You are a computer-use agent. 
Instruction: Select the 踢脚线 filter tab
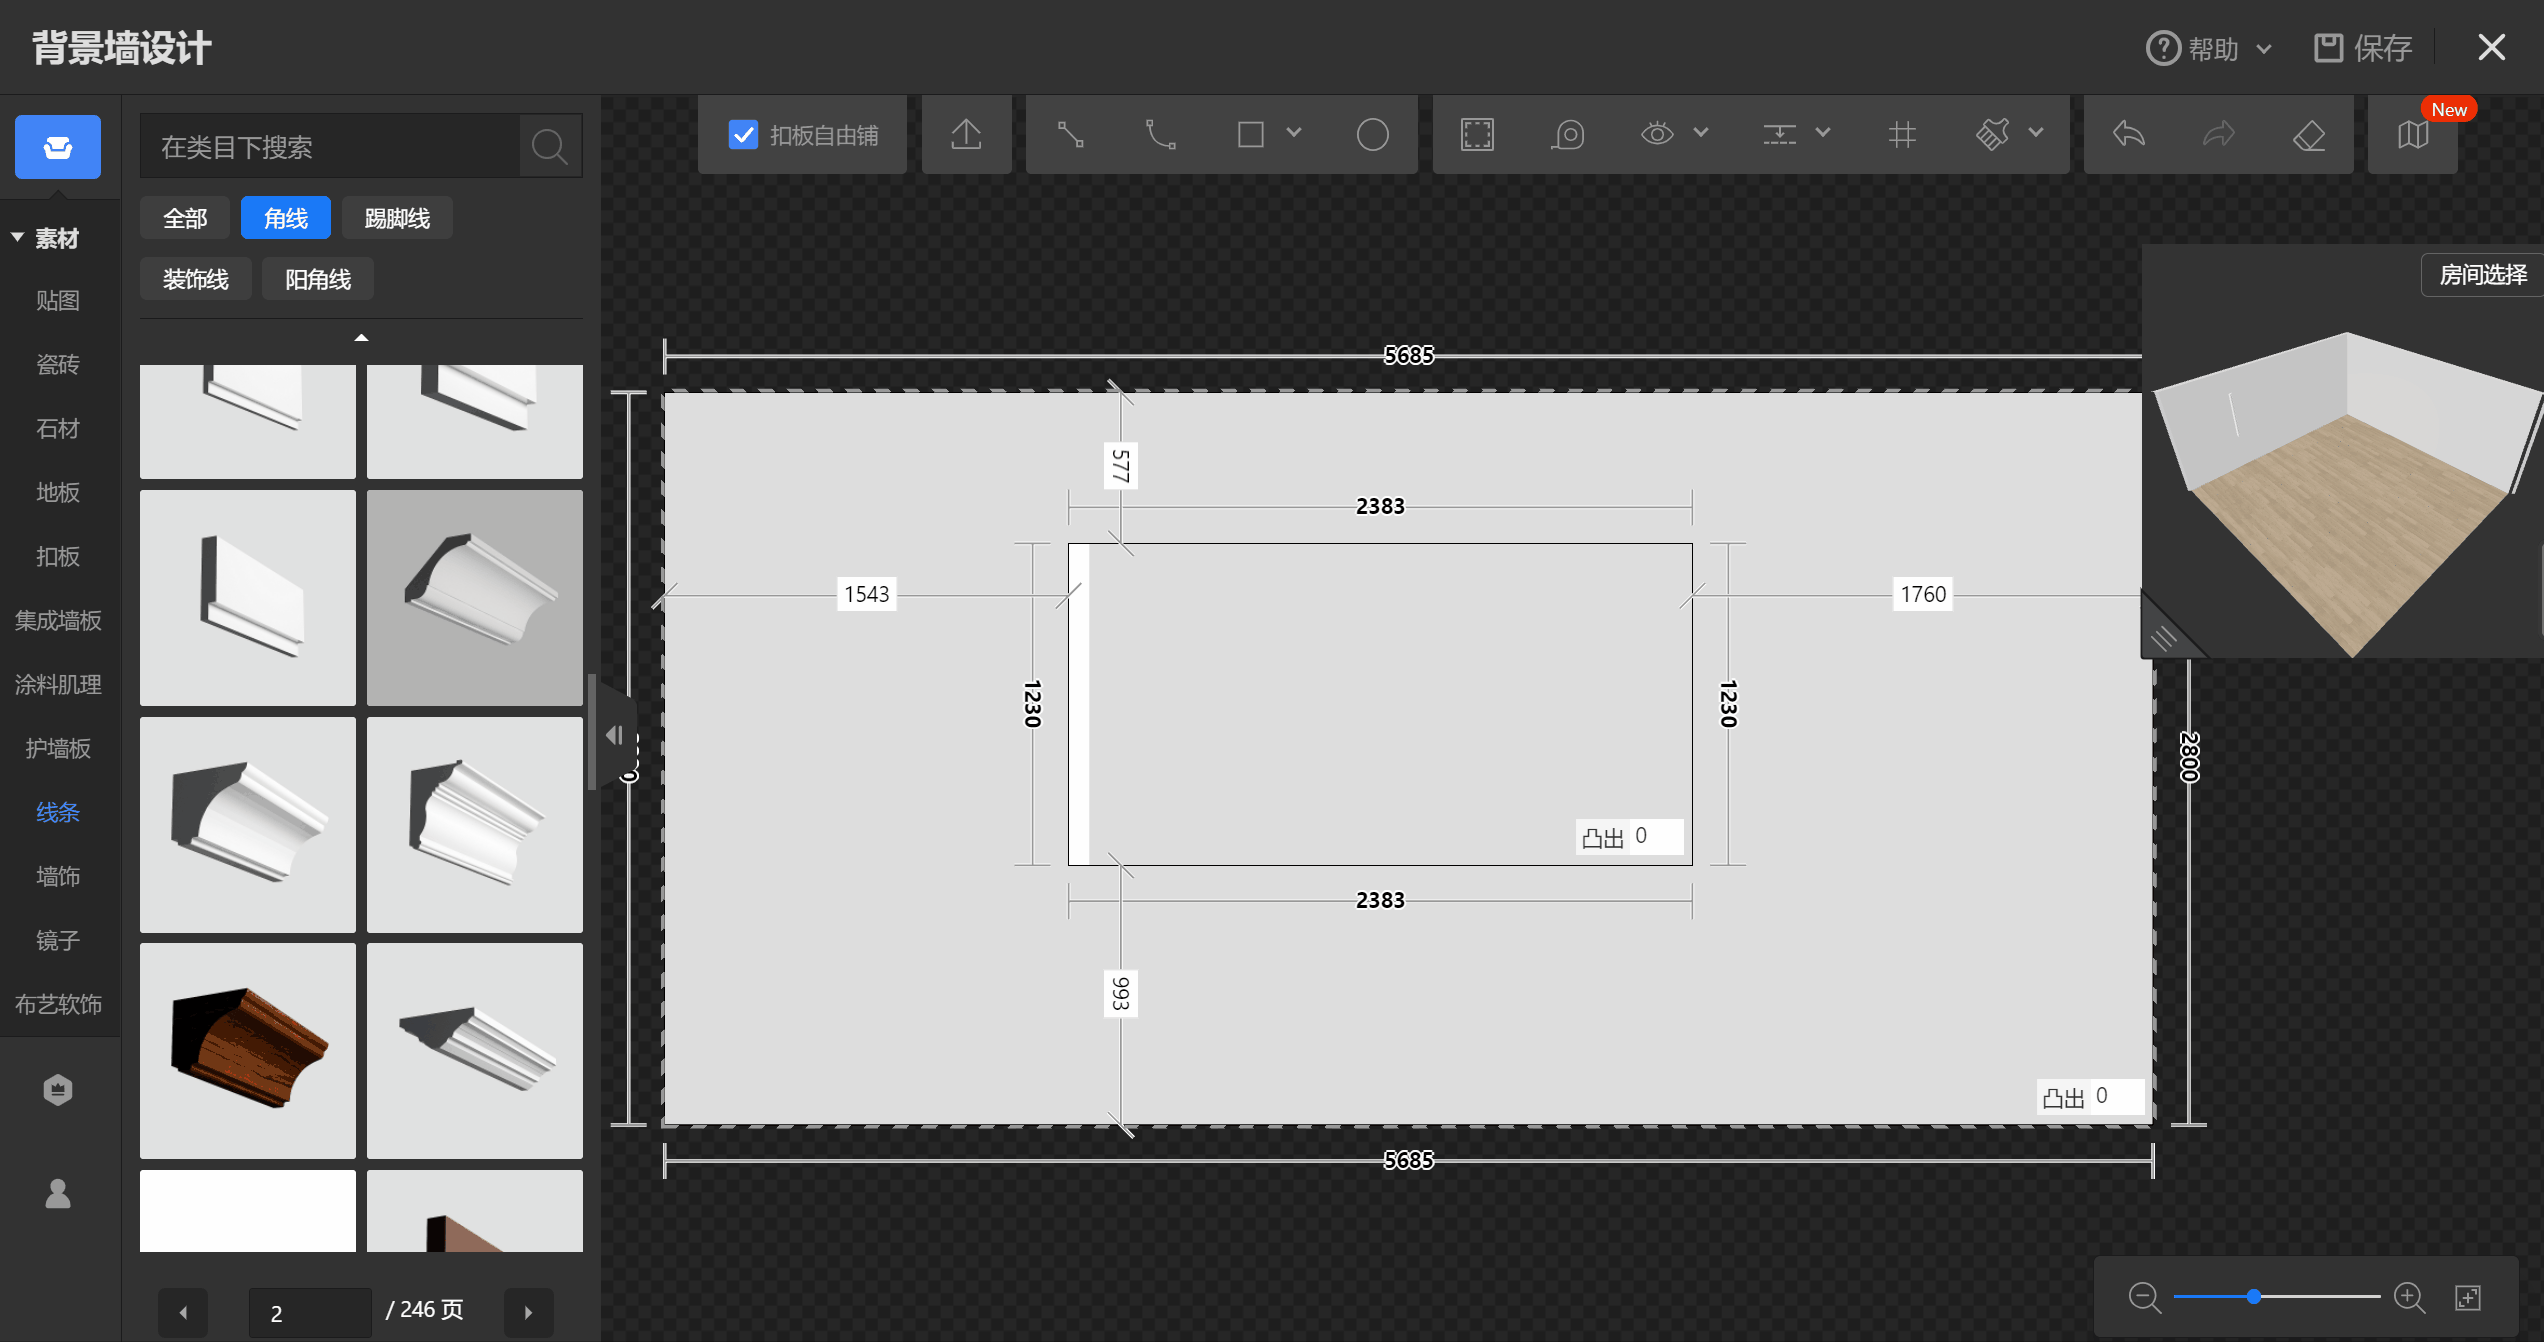point(397,218)
